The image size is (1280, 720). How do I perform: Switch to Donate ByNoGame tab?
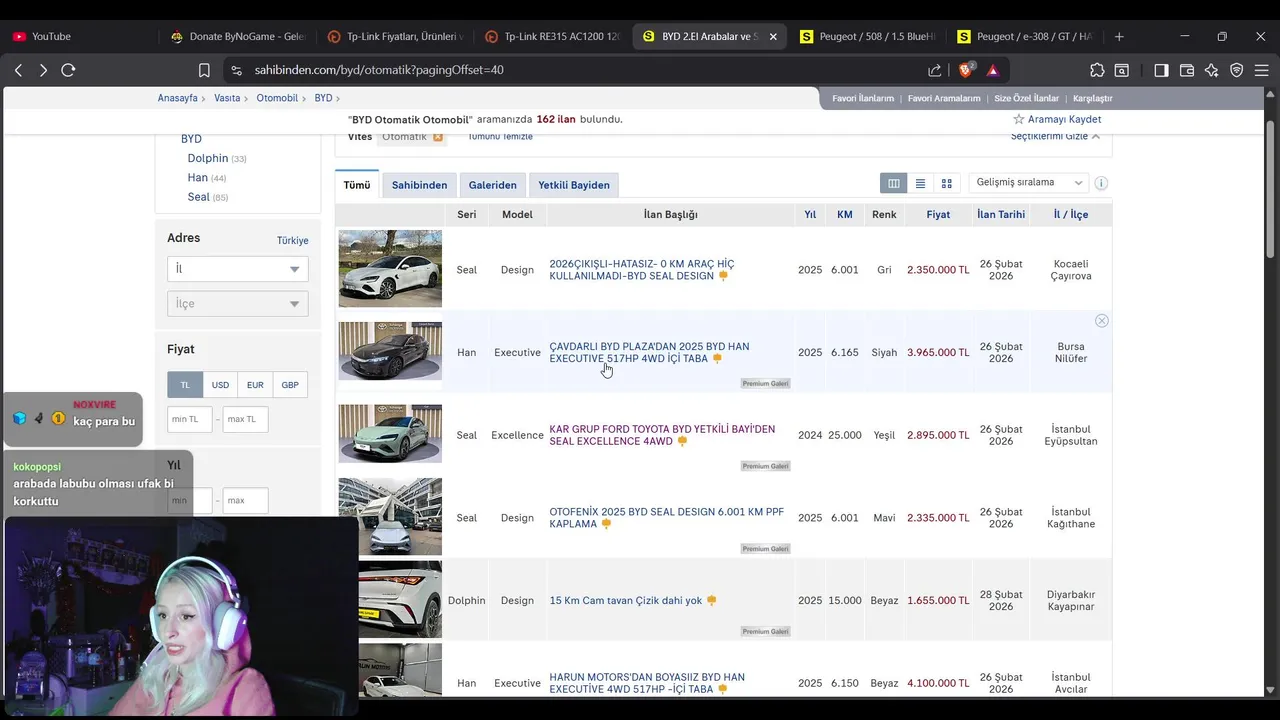[x=238, y=36]
